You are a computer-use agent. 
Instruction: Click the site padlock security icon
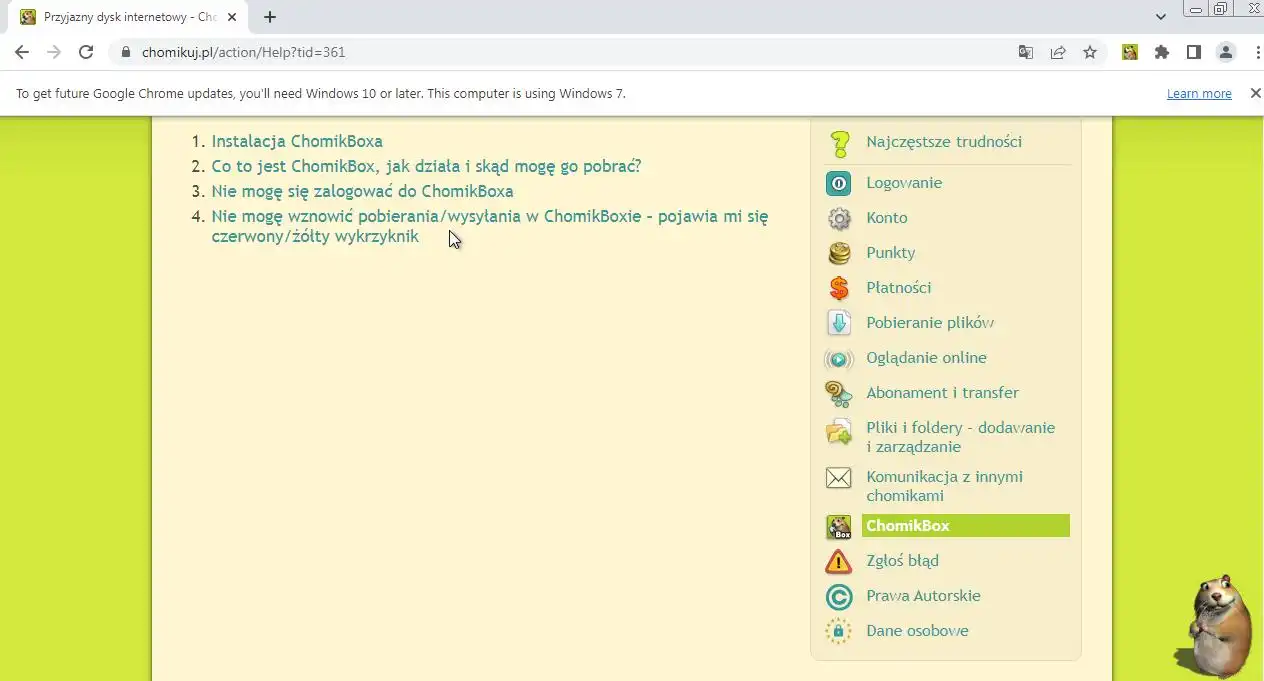click(x=126, y=52)
